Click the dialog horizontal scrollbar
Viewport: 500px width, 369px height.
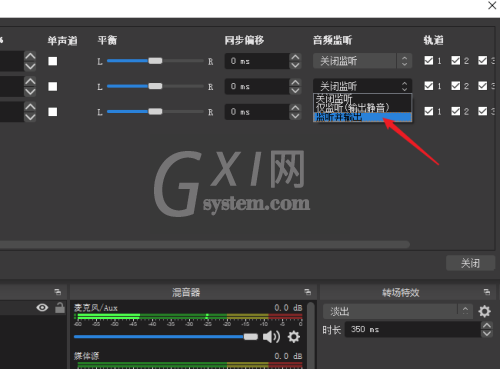(x=205, y=245)
